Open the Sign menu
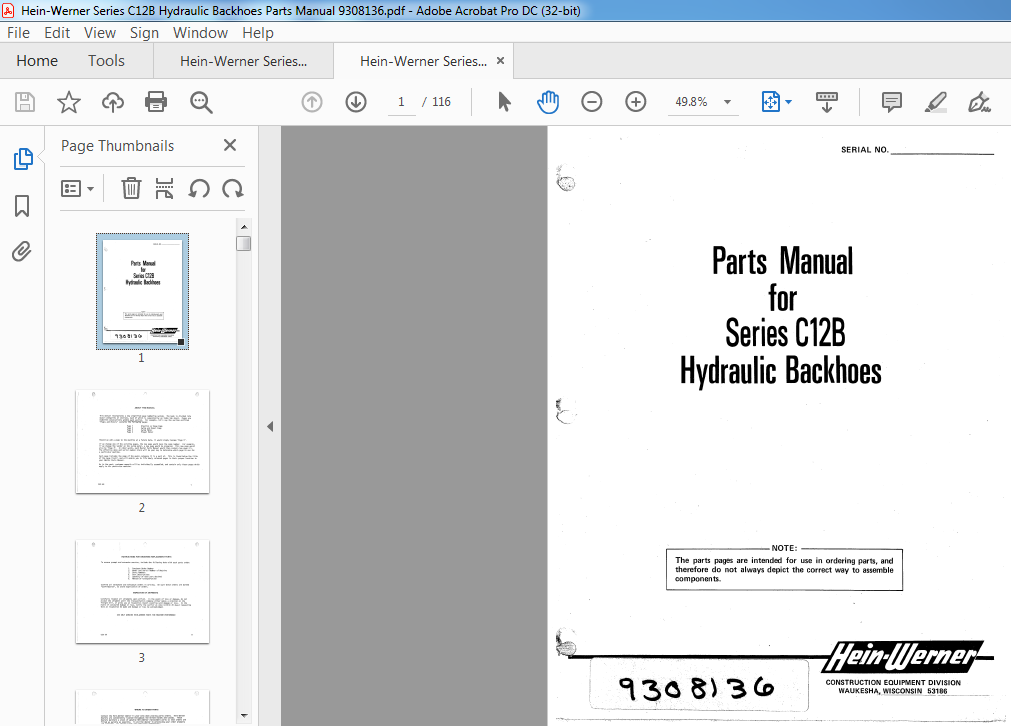Viewport: 1011px width, 726px height. point(144,33)
